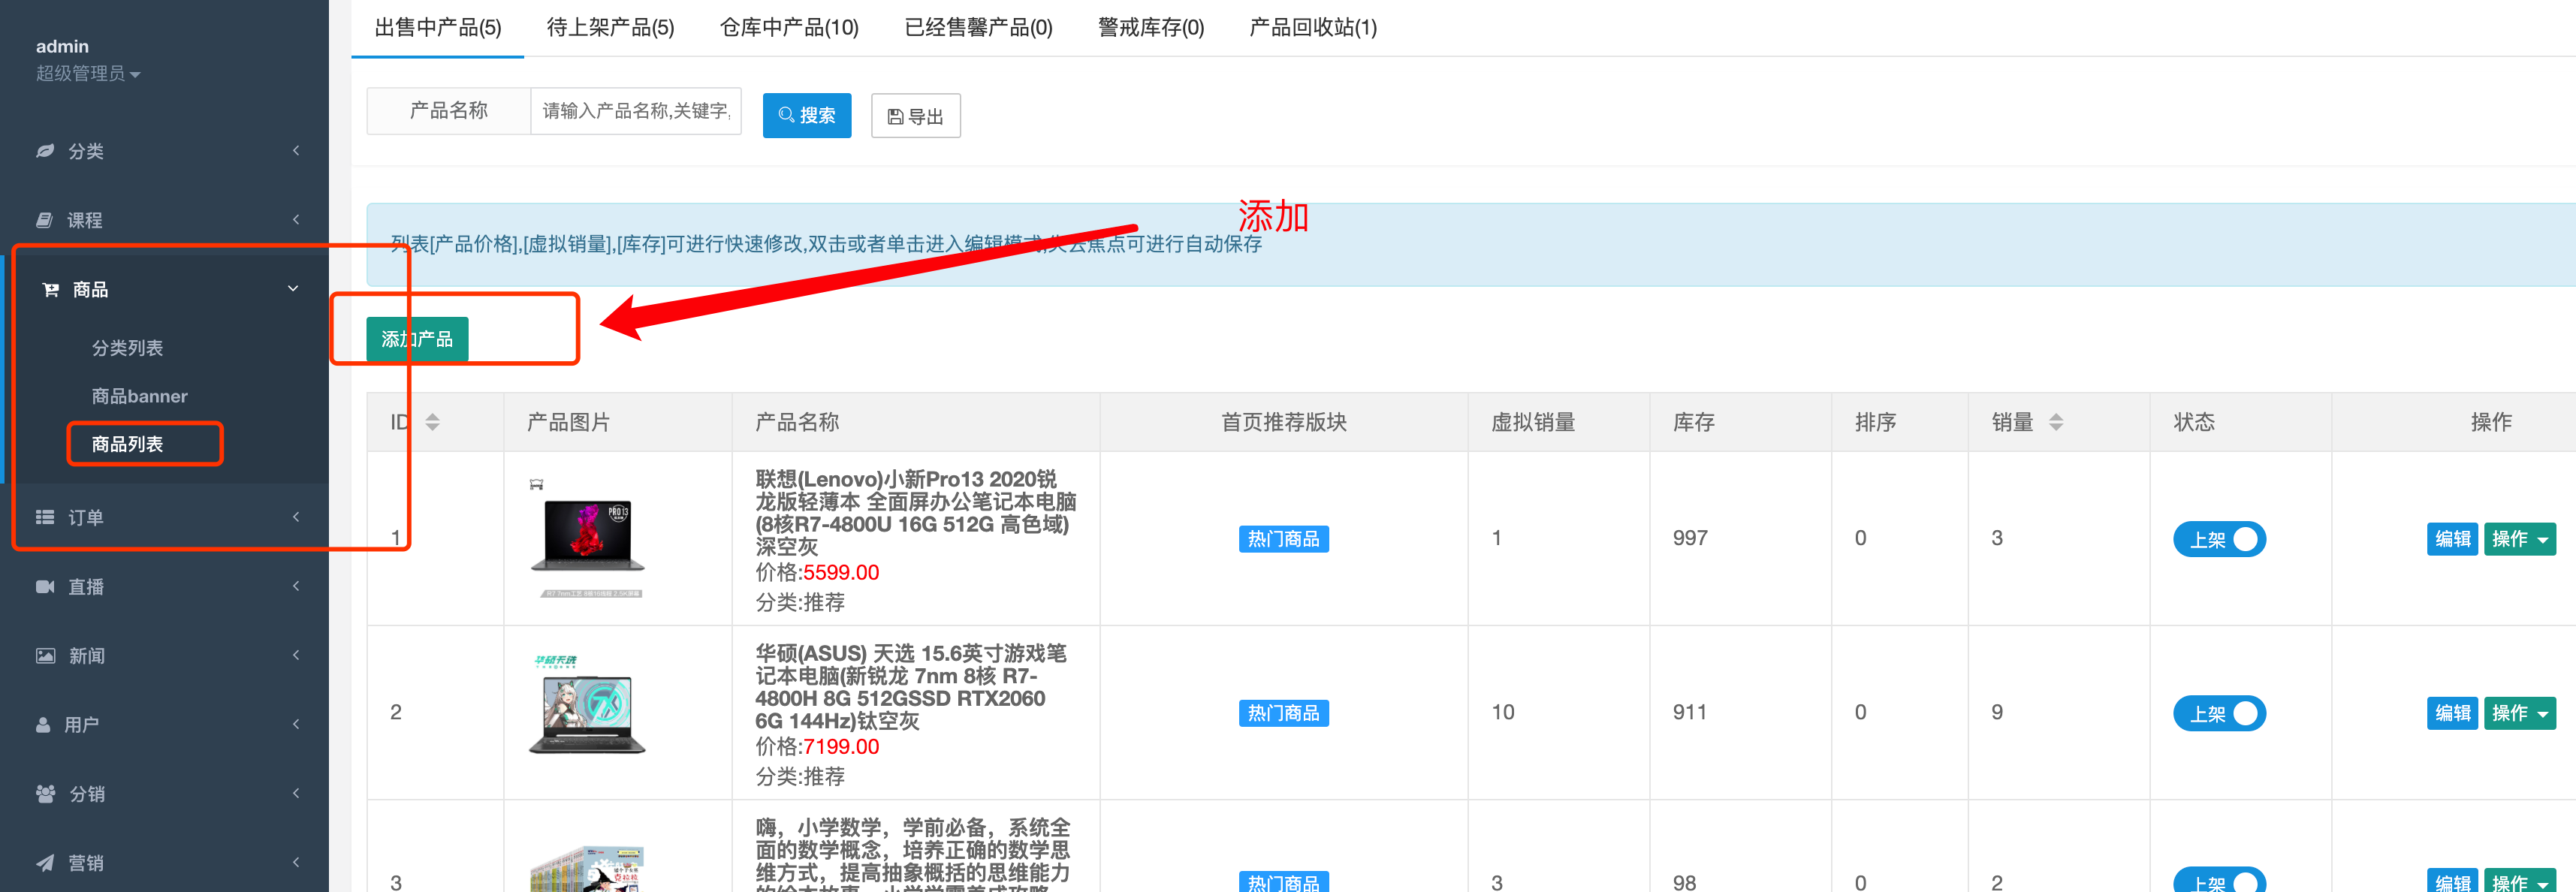Click 编辑 for product ID 3

[2452, 880]
